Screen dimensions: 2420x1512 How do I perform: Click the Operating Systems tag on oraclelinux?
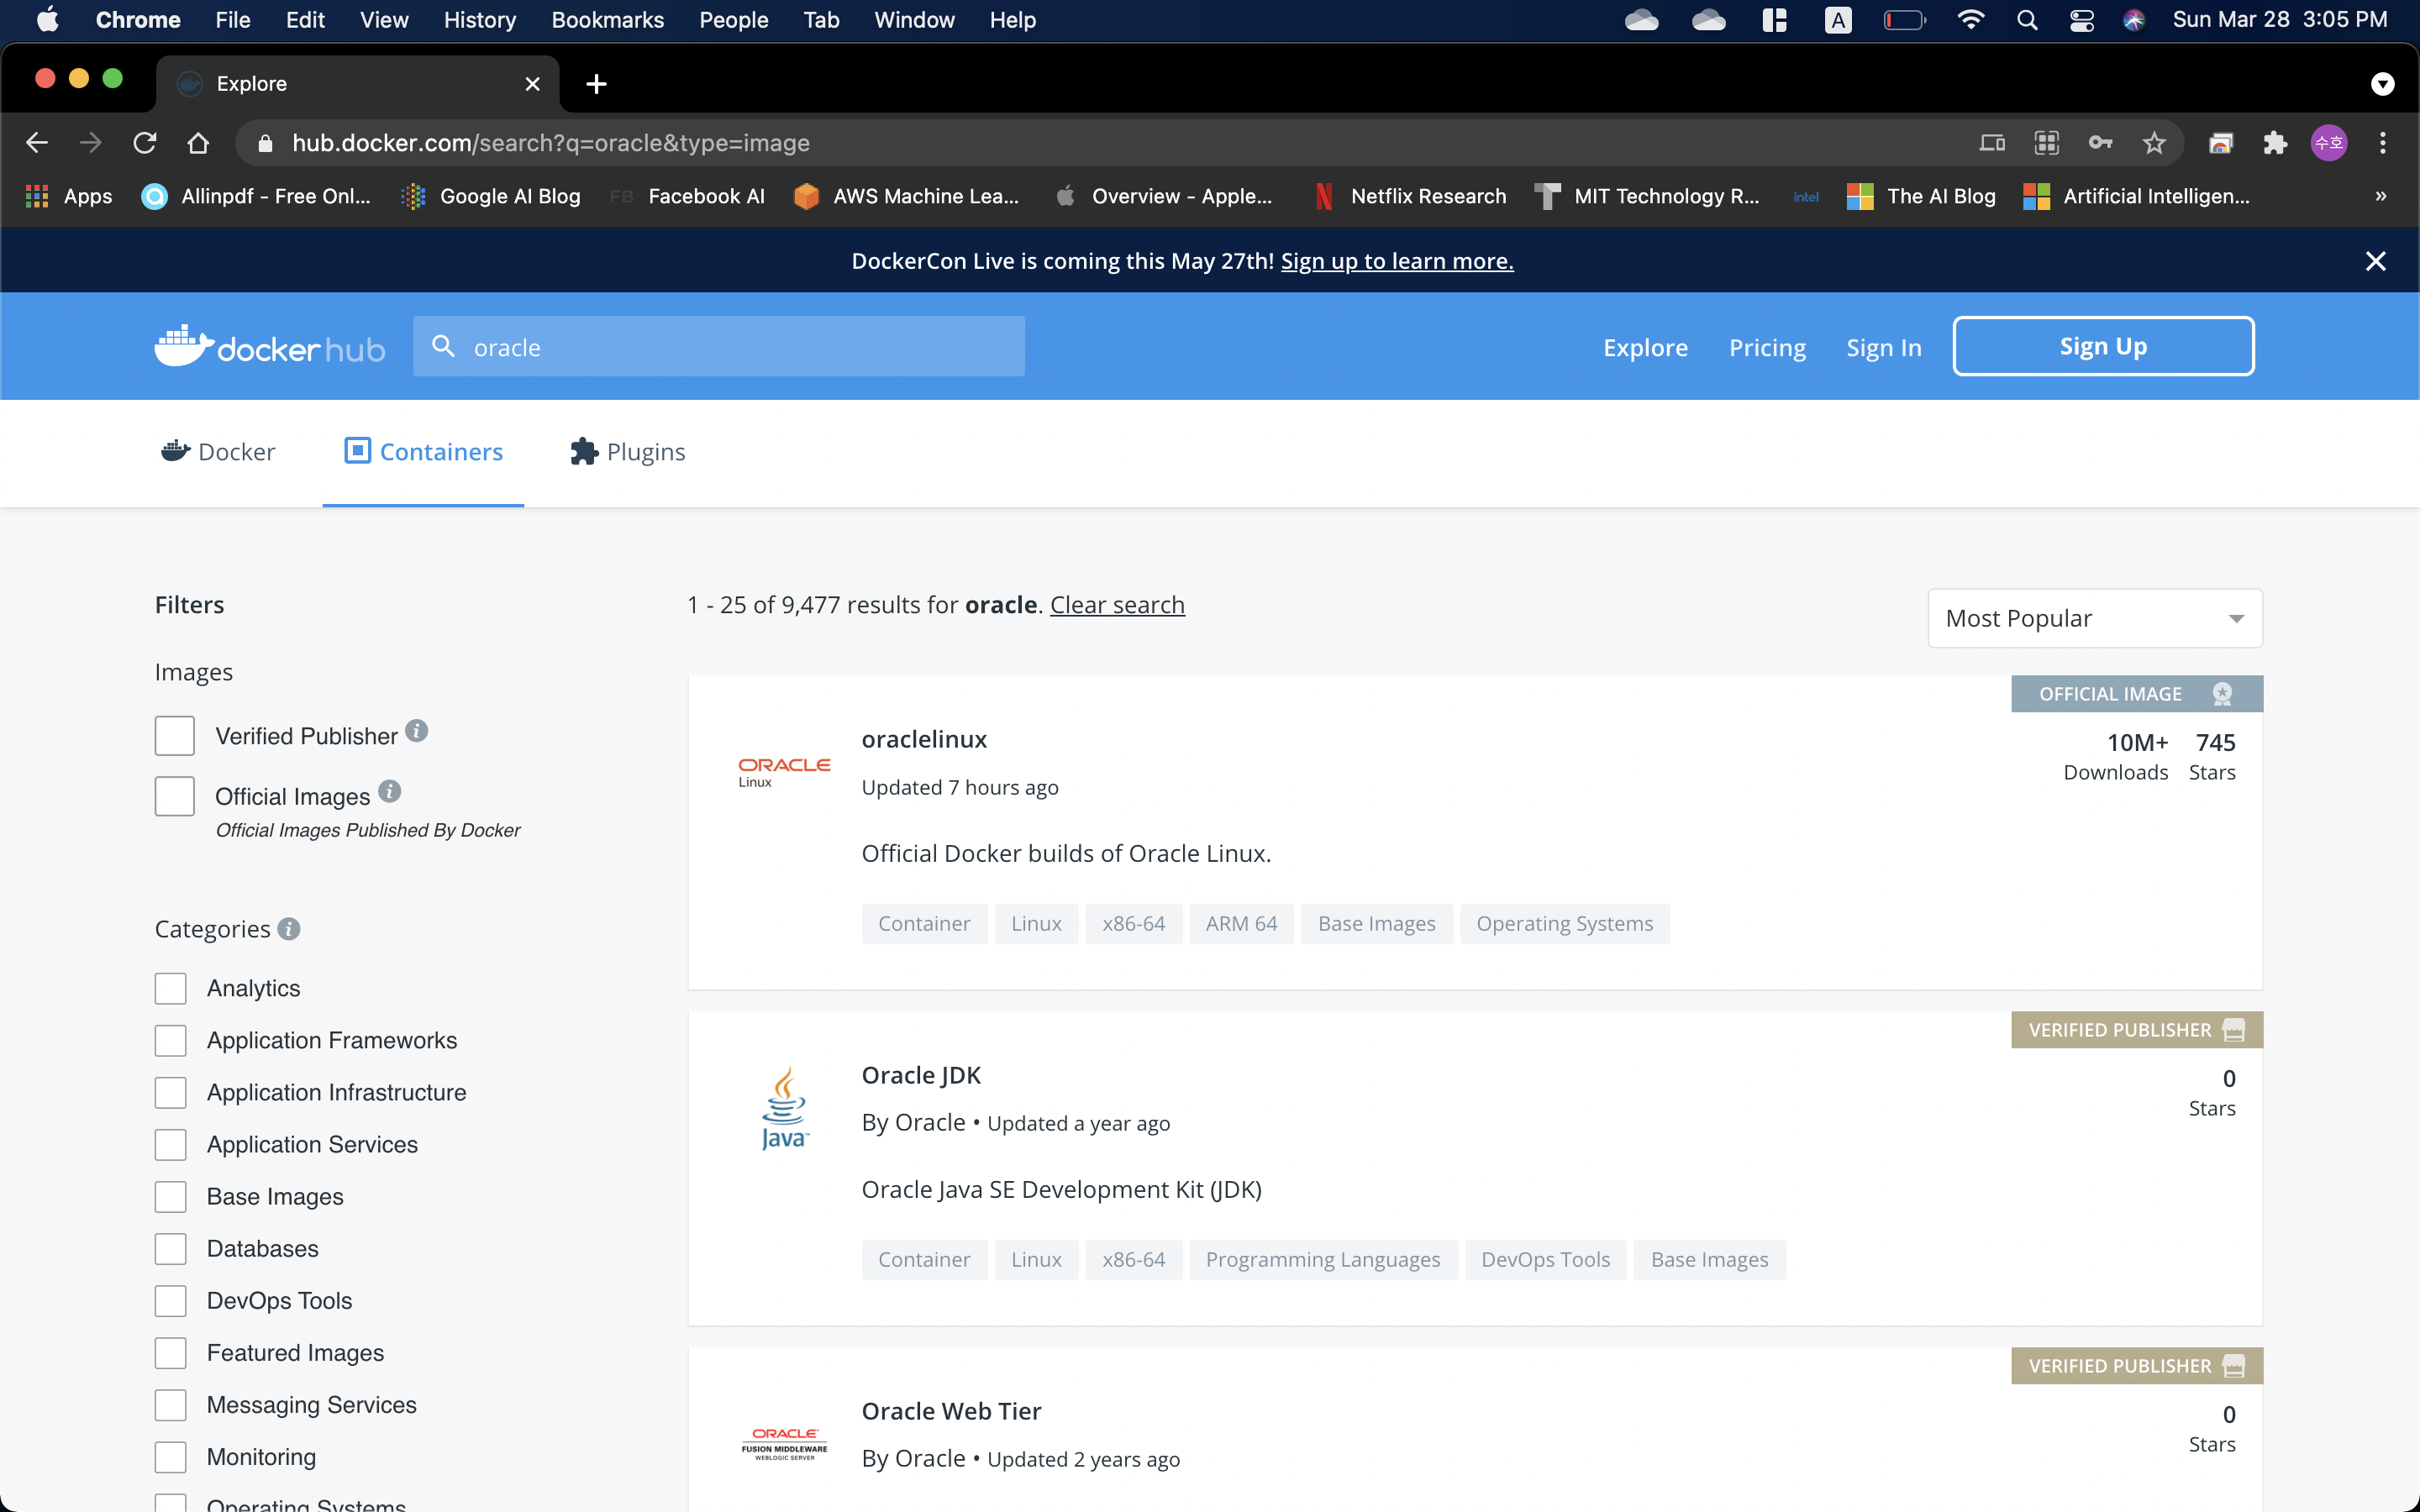(1564, 924)
